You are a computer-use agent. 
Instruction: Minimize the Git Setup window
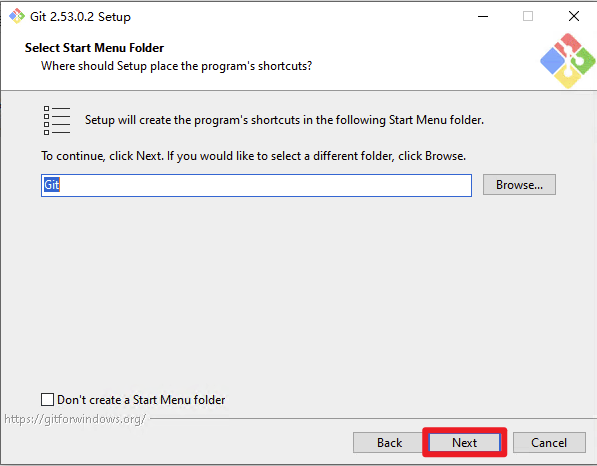(483, 16)
